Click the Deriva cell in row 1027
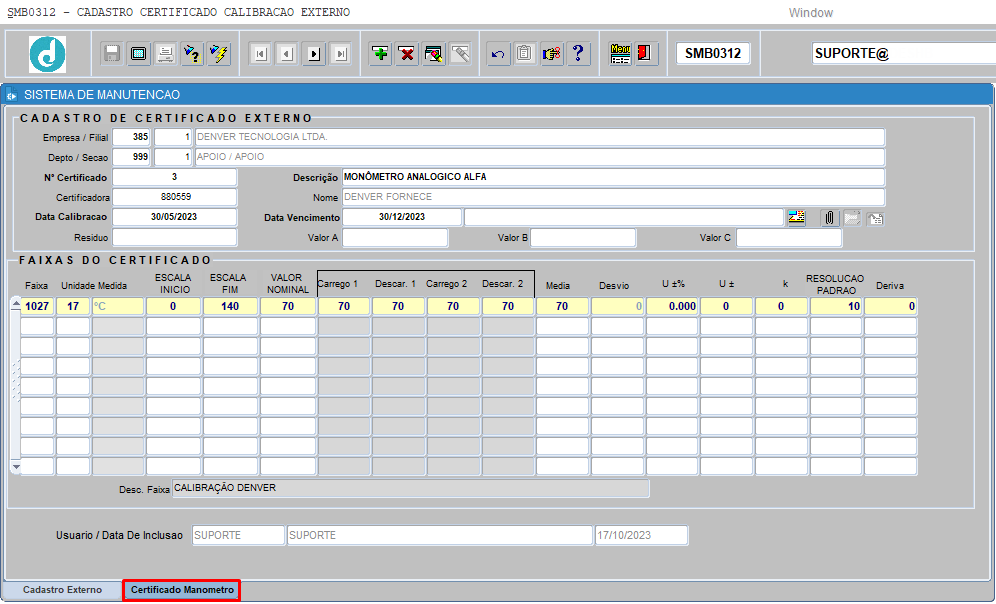Viewport: 996px width, 604px height. [891, 306]
